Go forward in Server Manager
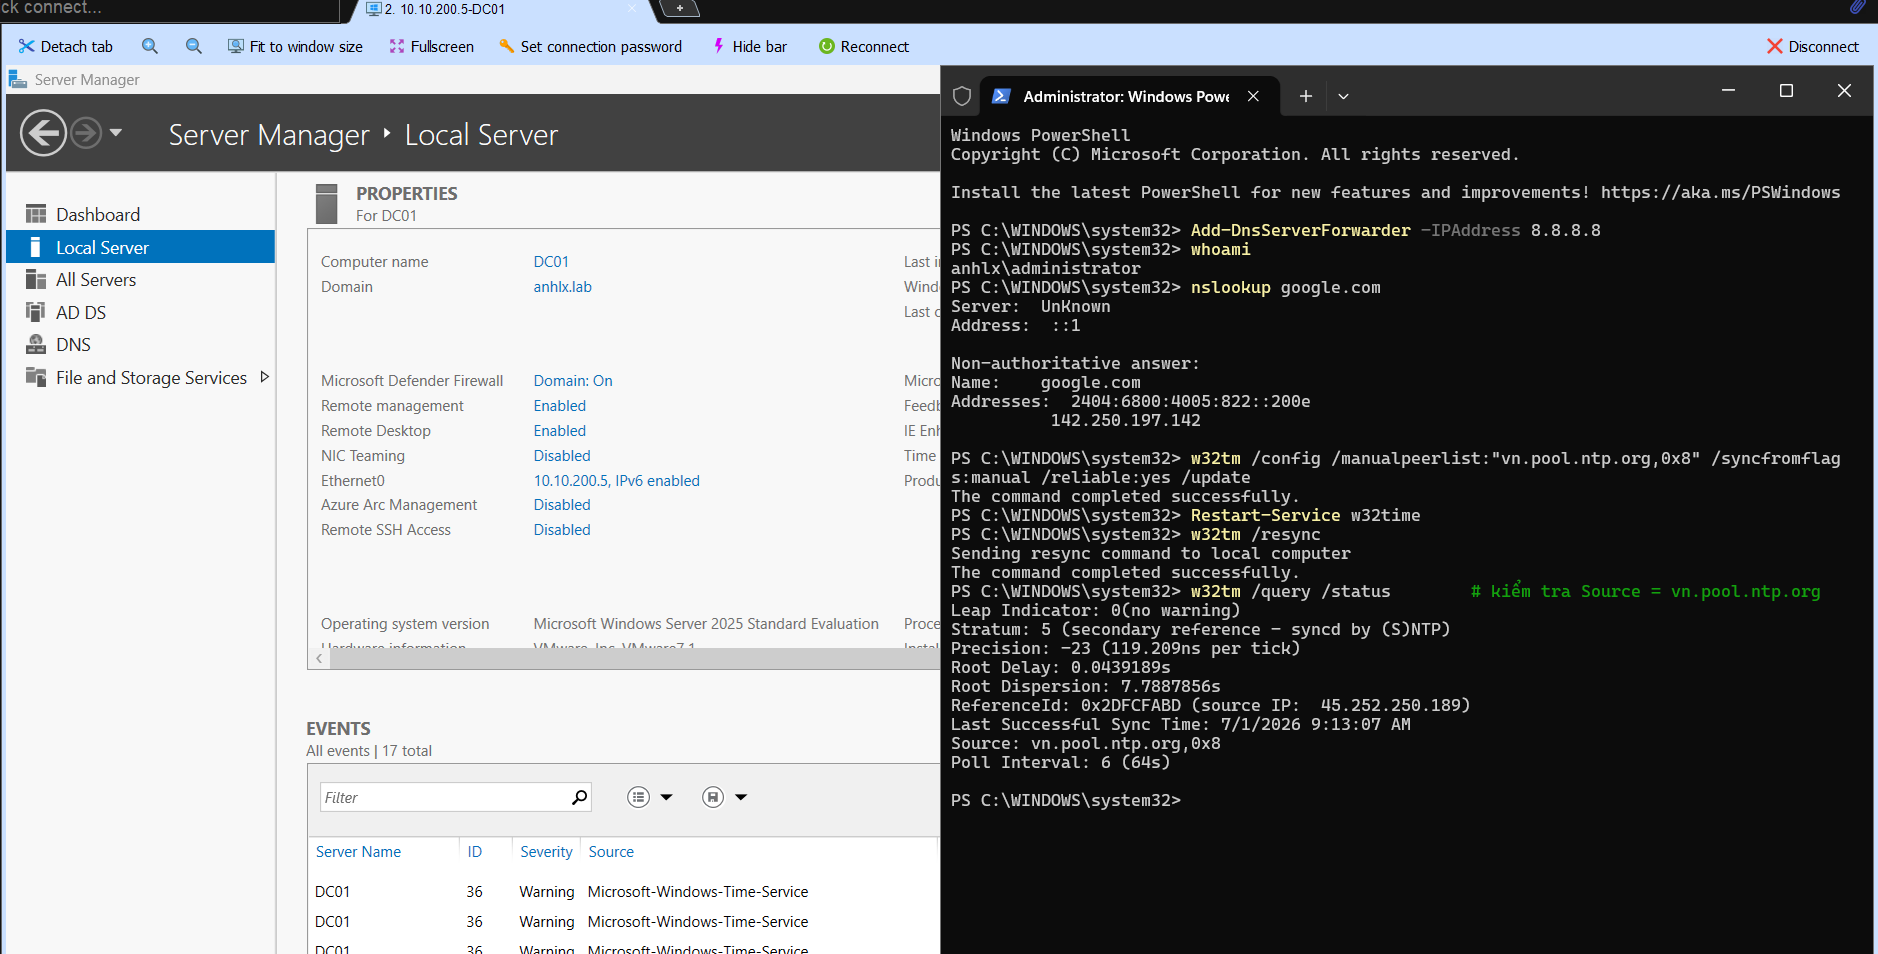Viewport: 1878px width, 954px height. (x=87, y=133)
